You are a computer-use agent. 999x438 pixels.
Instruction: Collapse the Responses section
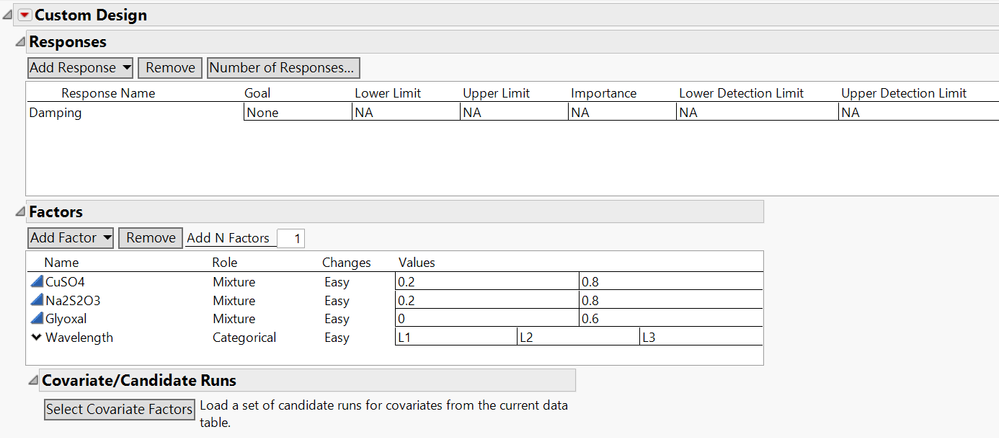(21, 42)
